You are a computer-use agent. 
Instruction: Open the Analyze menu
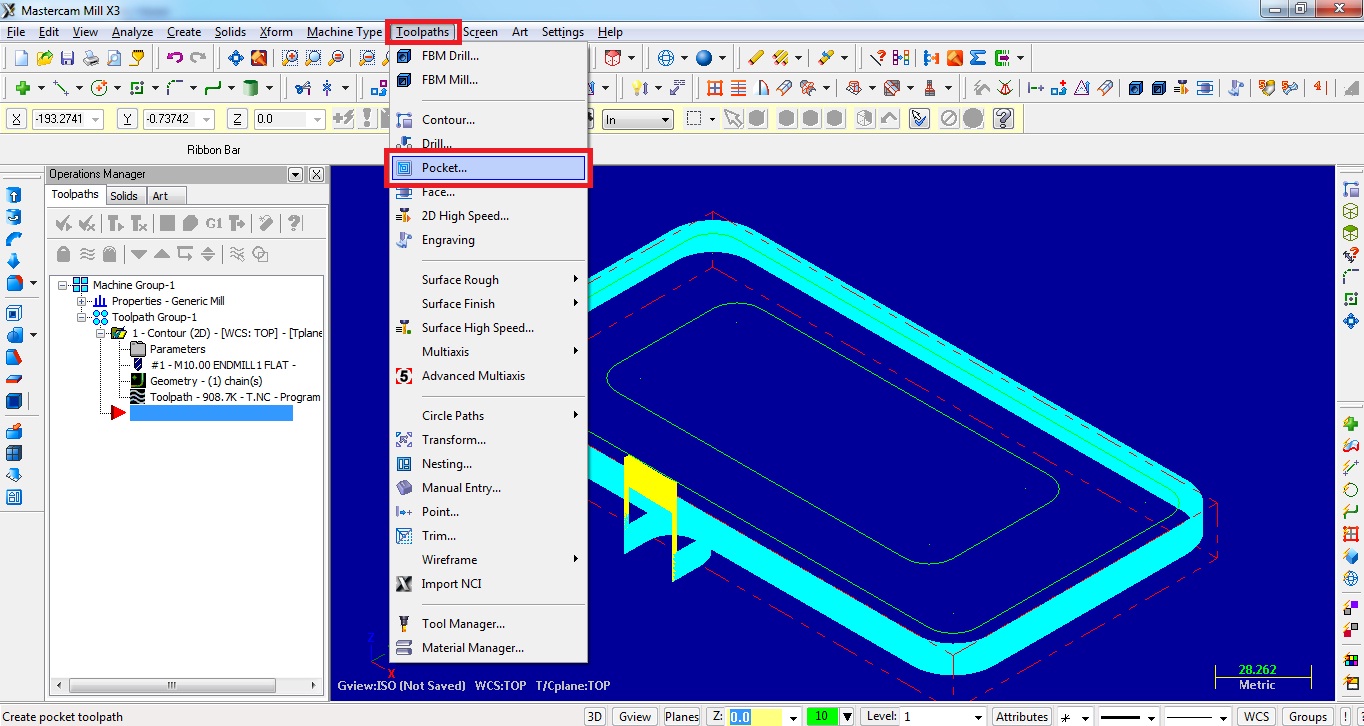[132, 32]
